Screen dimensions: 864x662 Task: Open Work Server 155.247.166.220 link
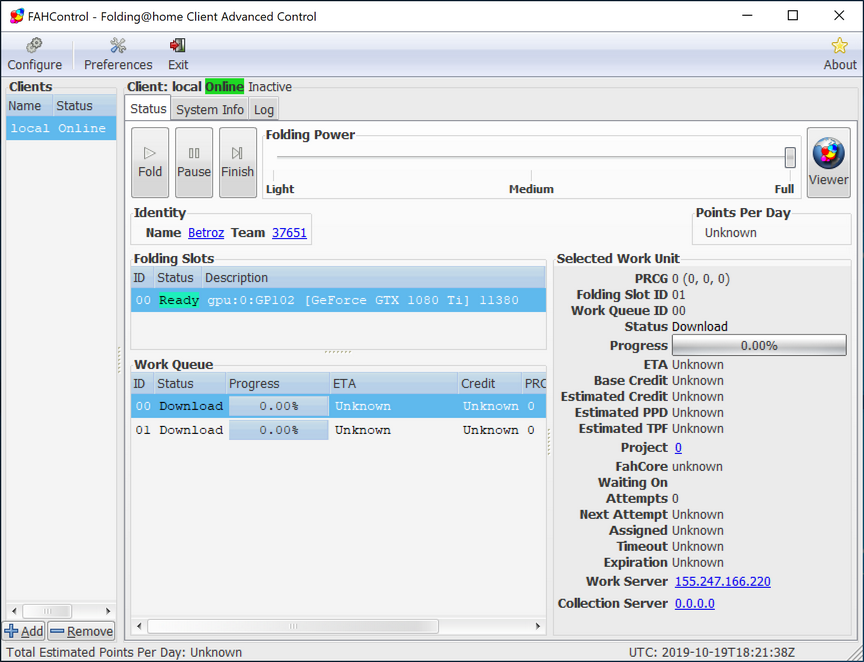point(722,582)
